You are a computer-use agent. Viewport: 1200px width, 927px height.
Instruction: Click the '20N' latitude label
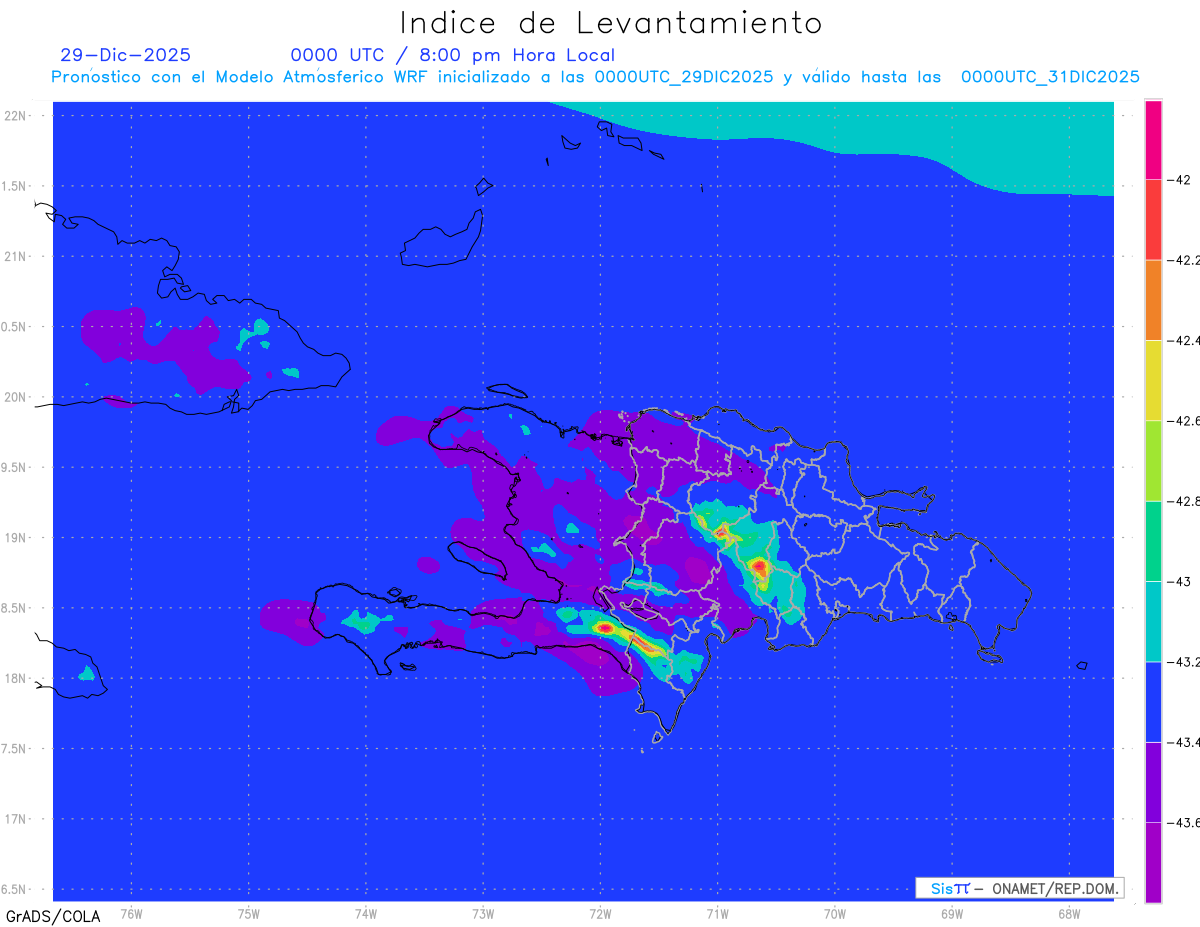point(17,397)
